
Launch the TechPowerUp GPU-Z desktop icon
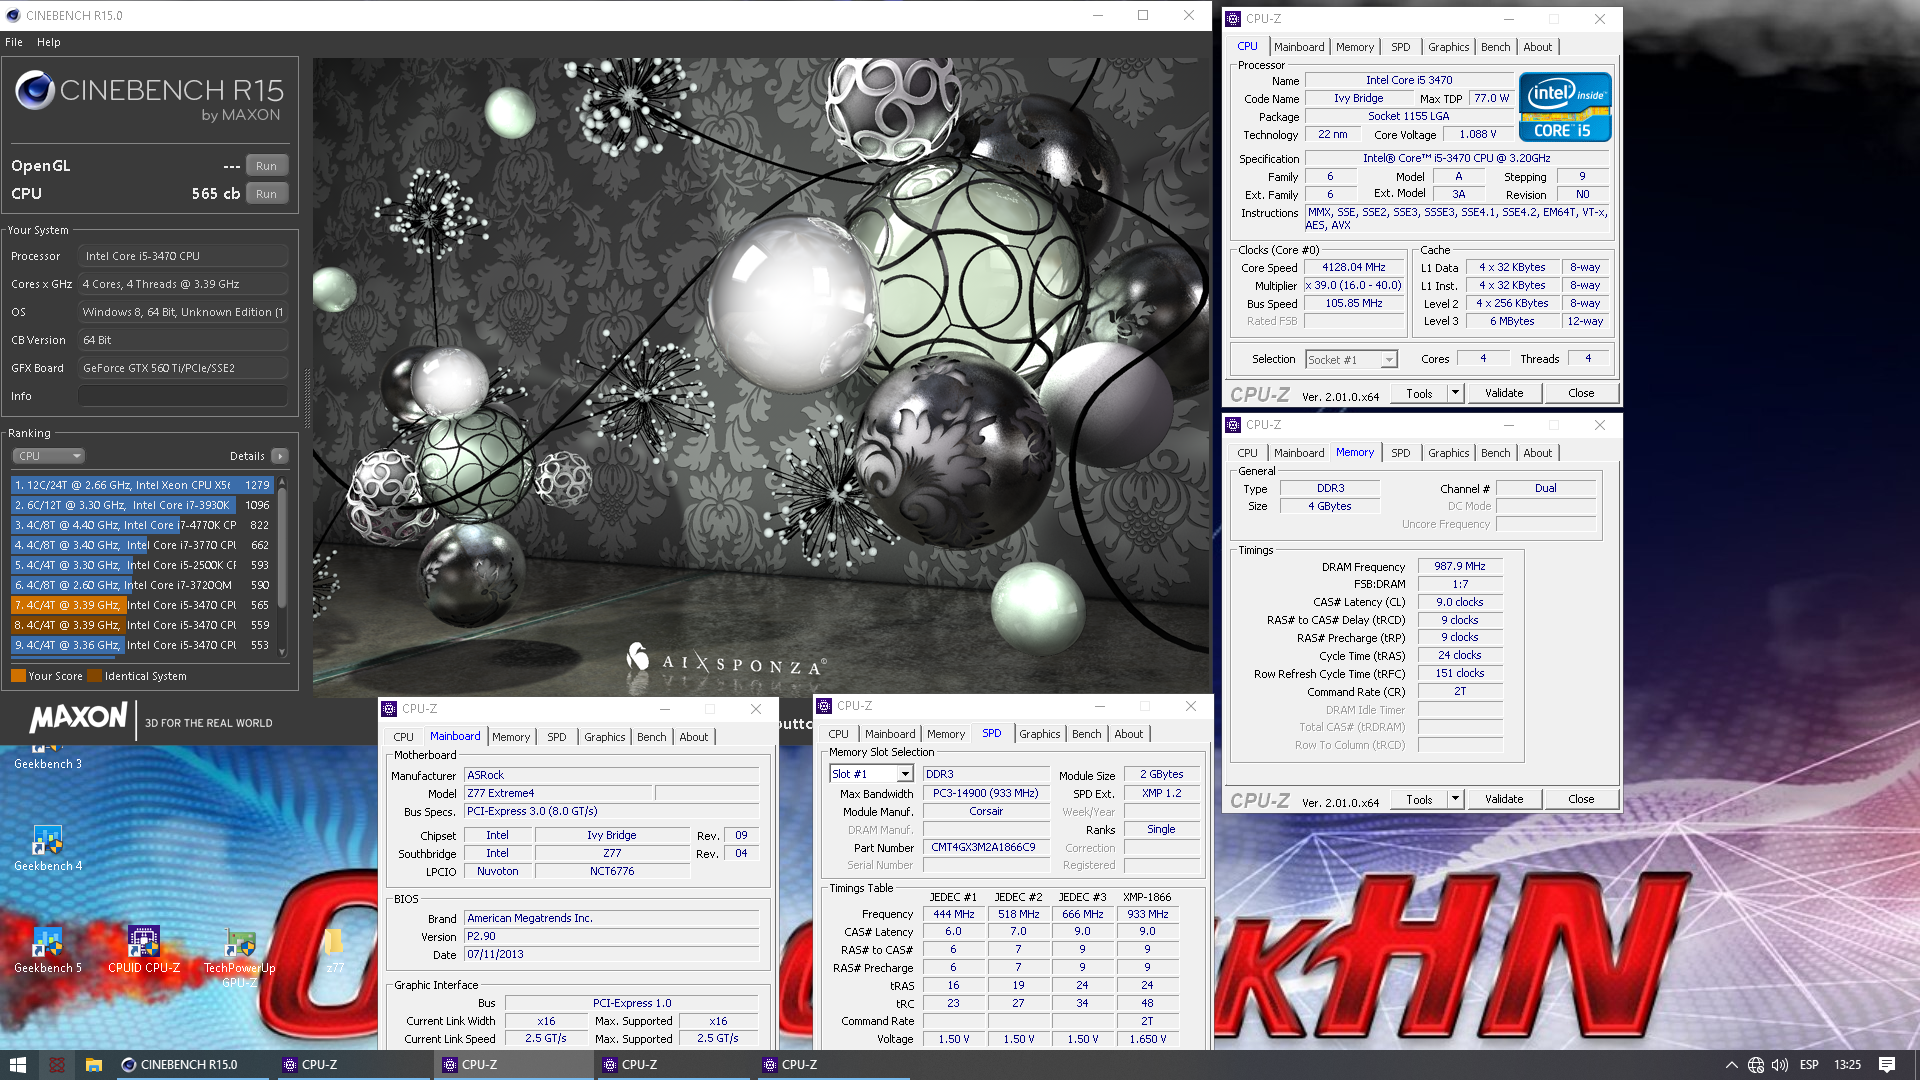(239, 956)
